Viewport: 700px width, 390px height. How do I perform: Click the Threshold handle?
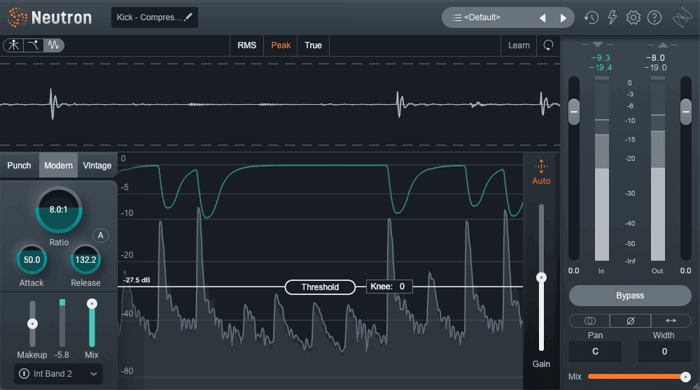coord(320,287)
